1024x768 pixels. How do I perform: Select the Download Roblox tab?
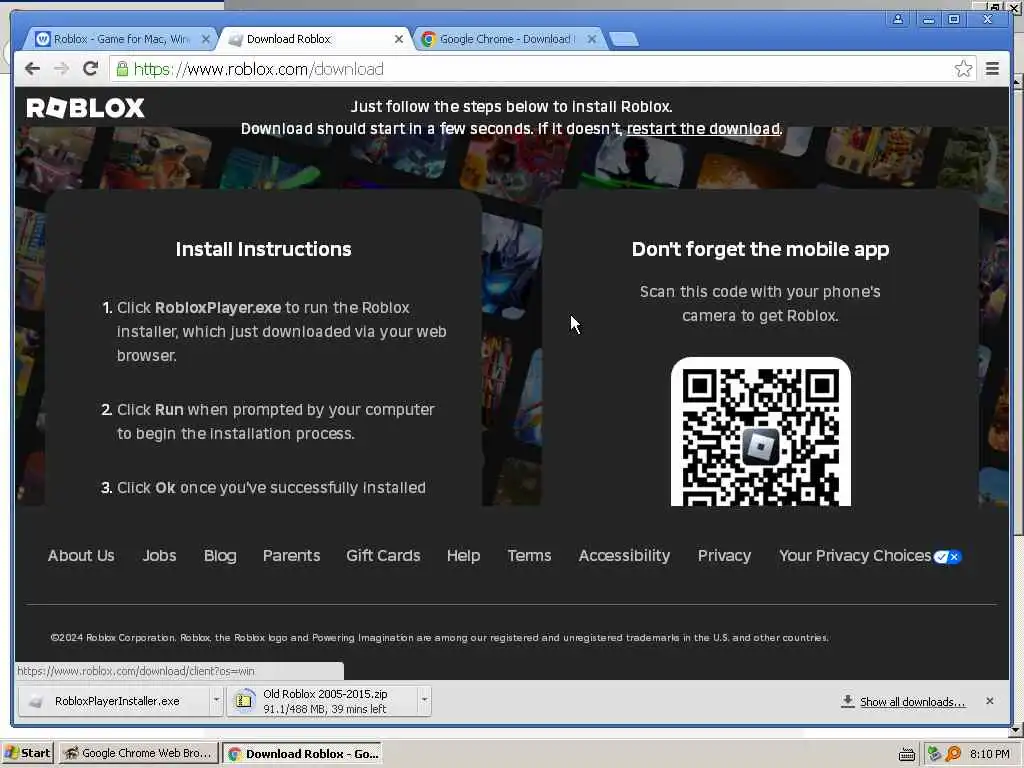tap(313, 39)
